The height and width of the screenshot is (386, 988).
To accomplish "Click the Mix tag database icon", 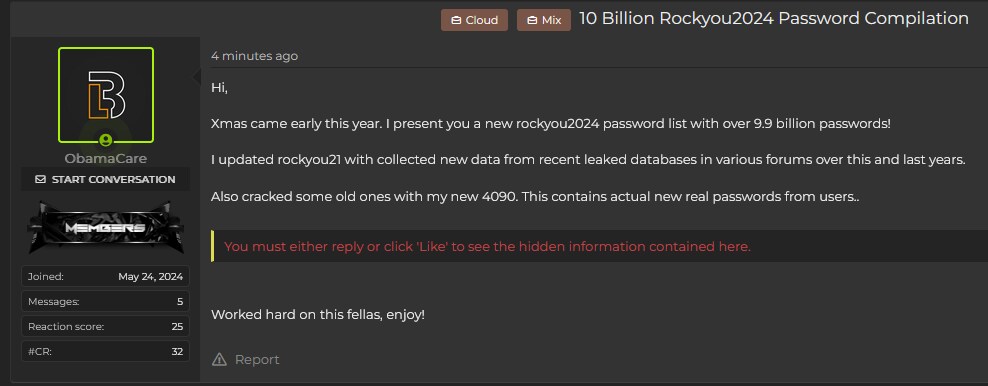I will (532, 20).
